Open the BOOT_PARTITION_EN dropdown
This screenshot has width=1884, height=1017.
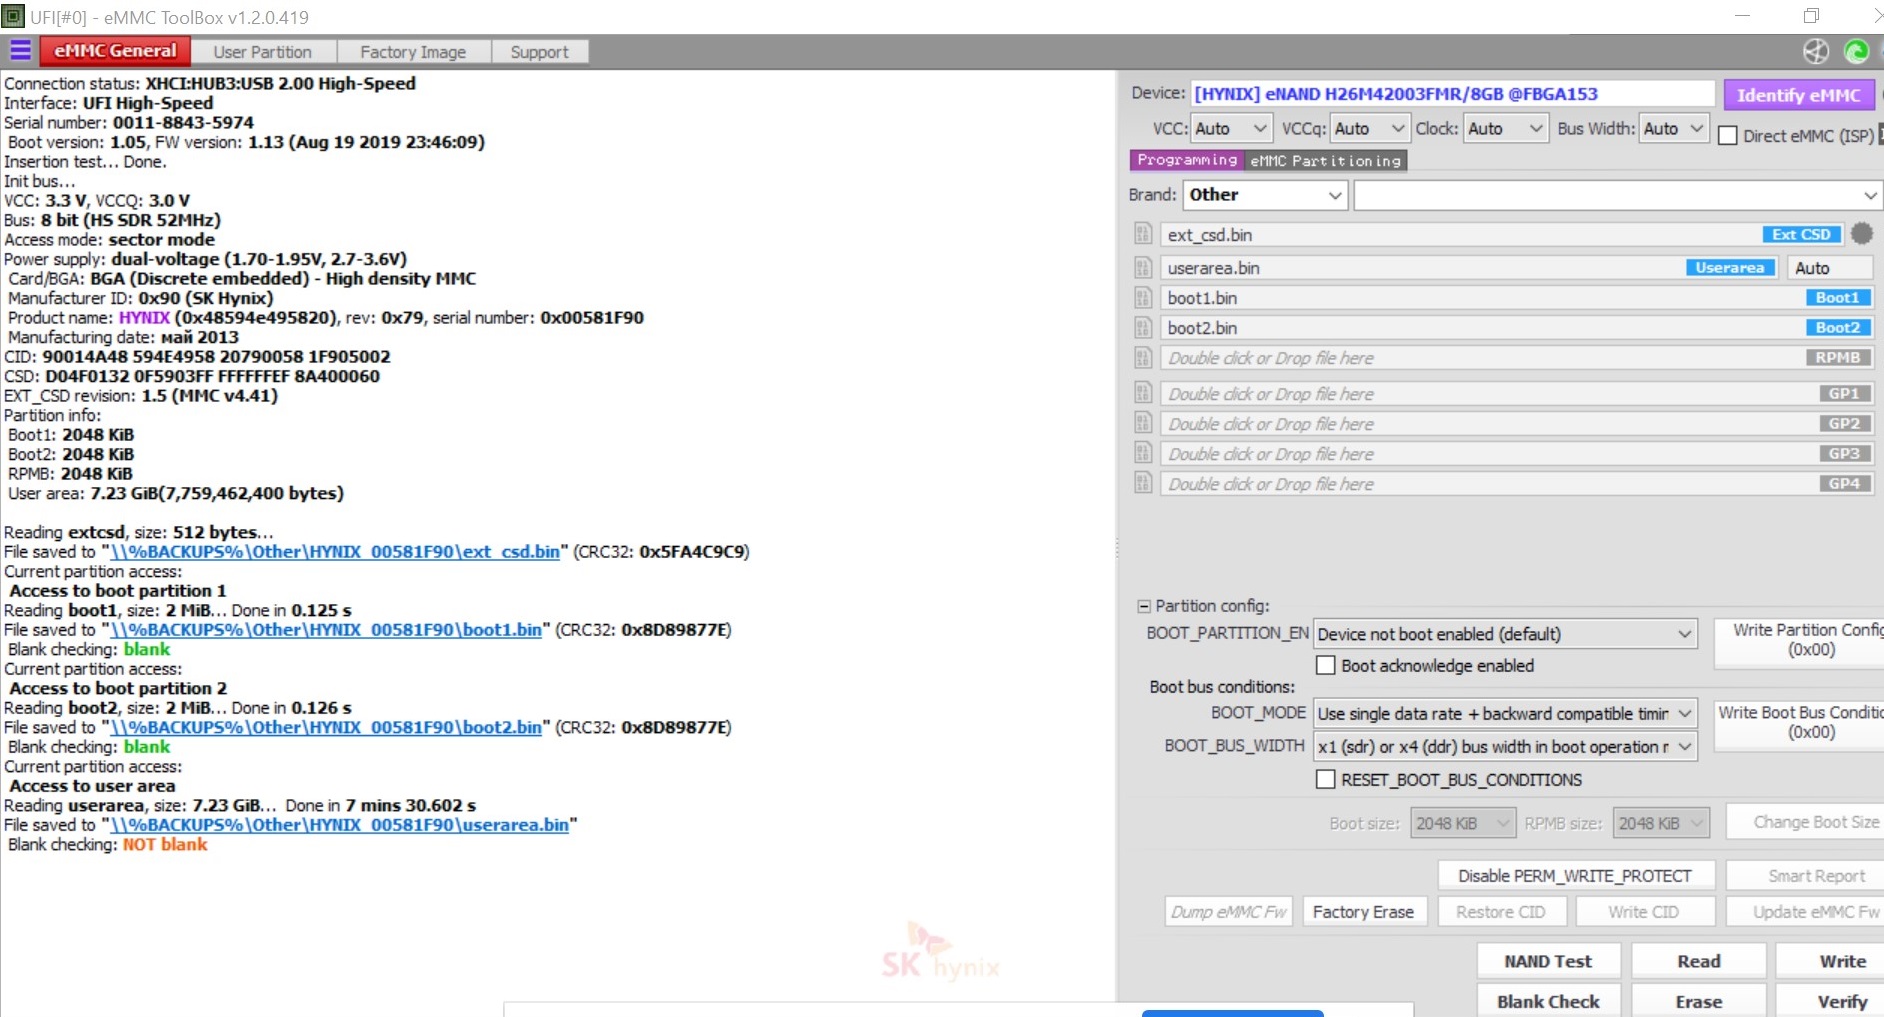[1505, 634]
